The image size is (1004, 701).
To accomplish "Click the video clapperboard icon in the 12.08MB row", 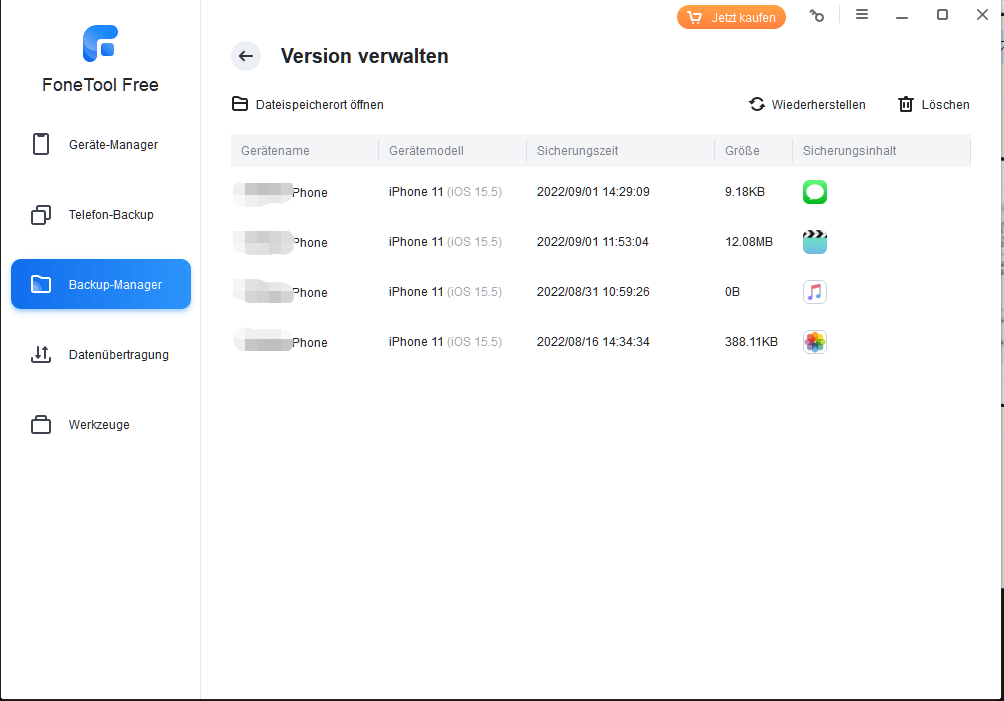I will (x=814, y=242).
